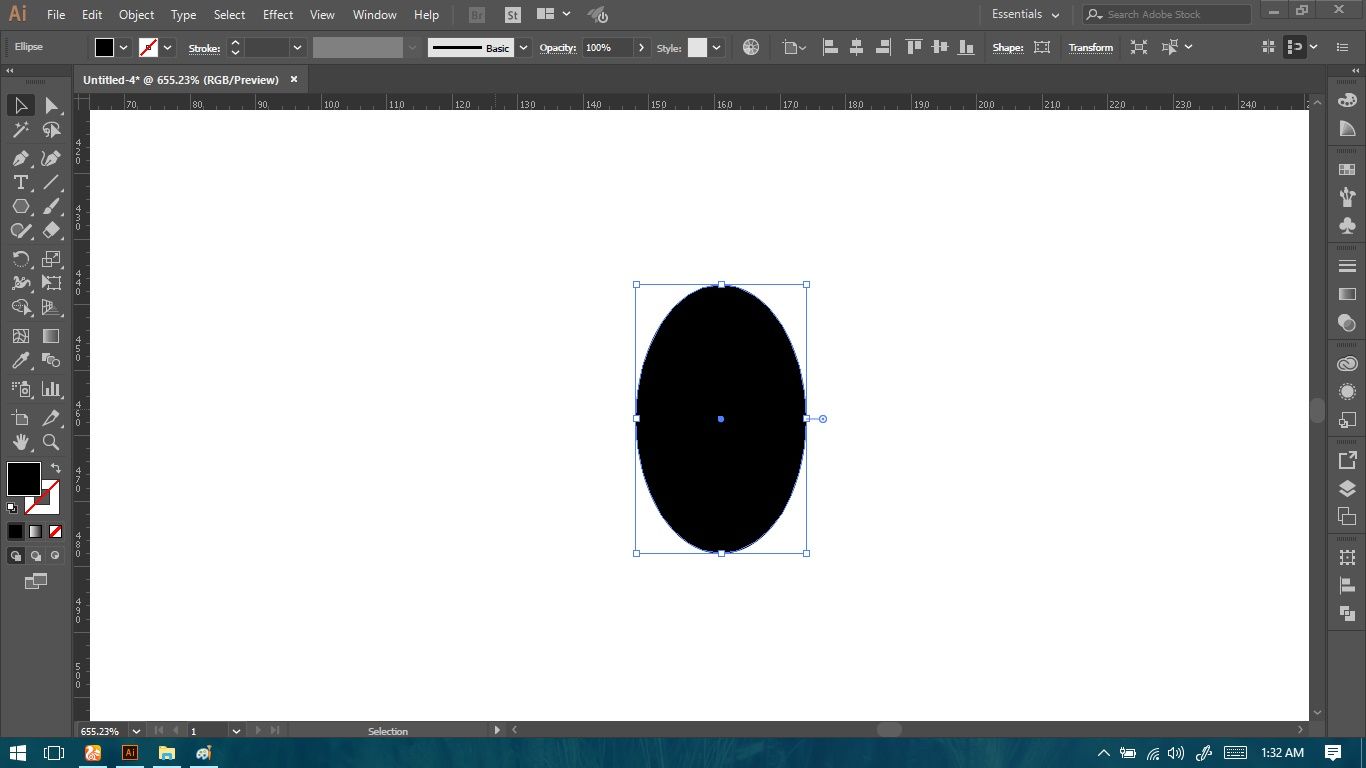Open the File menu
The width and height of the screenshot is (1366, 768).
click(56, 15)
